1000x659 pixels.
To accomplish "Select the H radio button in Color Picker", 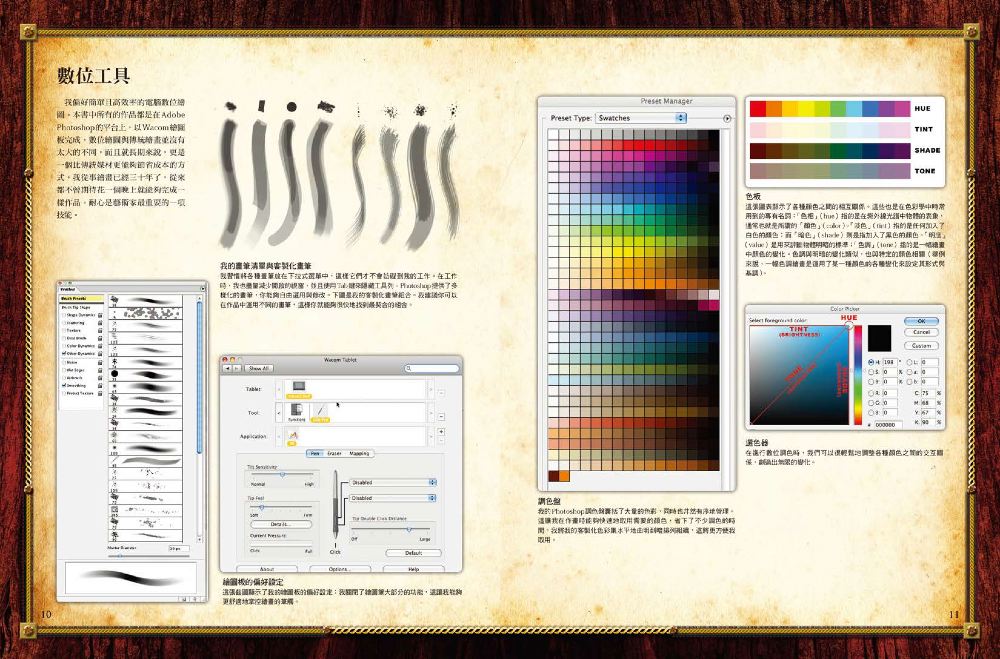I will tap(872, 362).
